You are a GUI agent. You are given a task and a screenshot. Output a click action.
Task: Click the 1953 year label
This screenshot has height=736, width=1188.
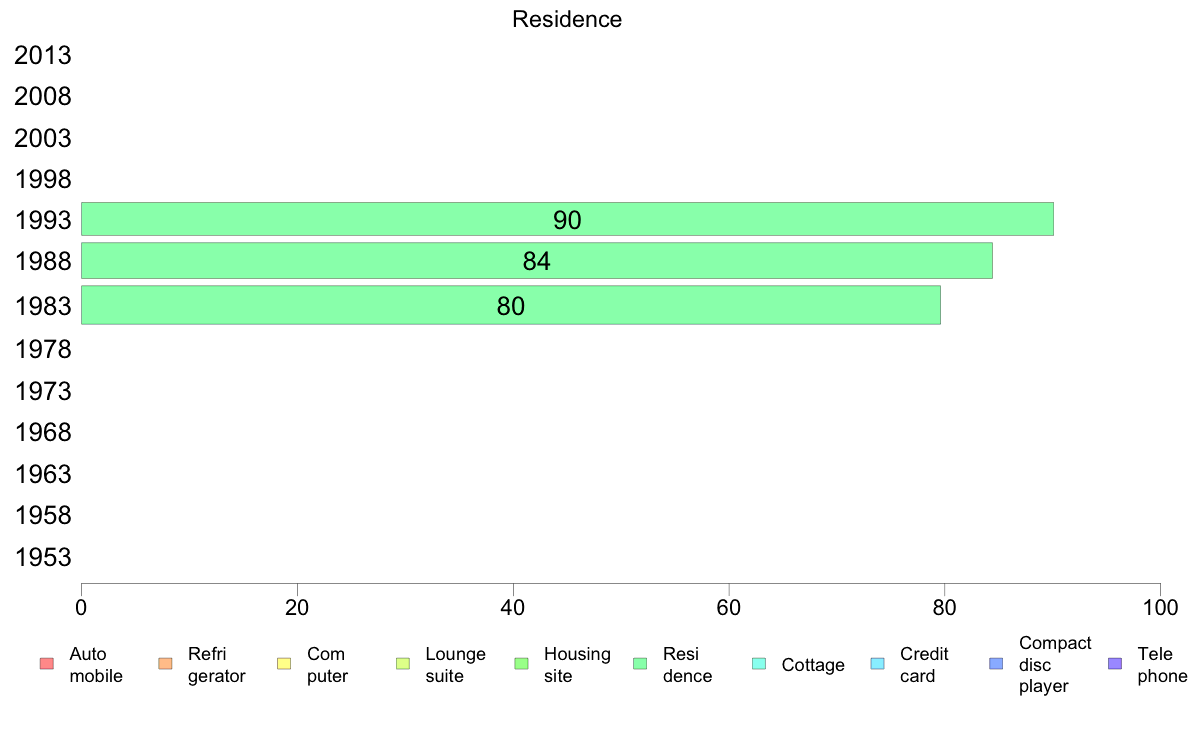click(42, 557)
